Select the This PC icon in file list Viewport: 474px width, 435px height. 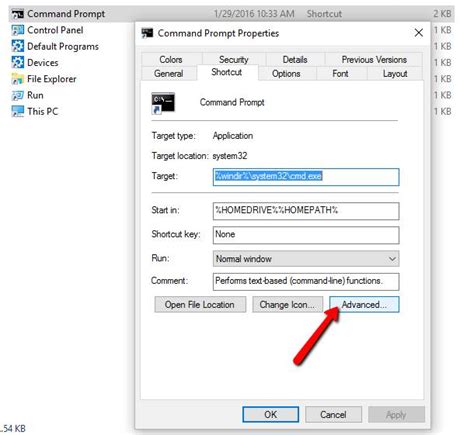pos(17,111)
